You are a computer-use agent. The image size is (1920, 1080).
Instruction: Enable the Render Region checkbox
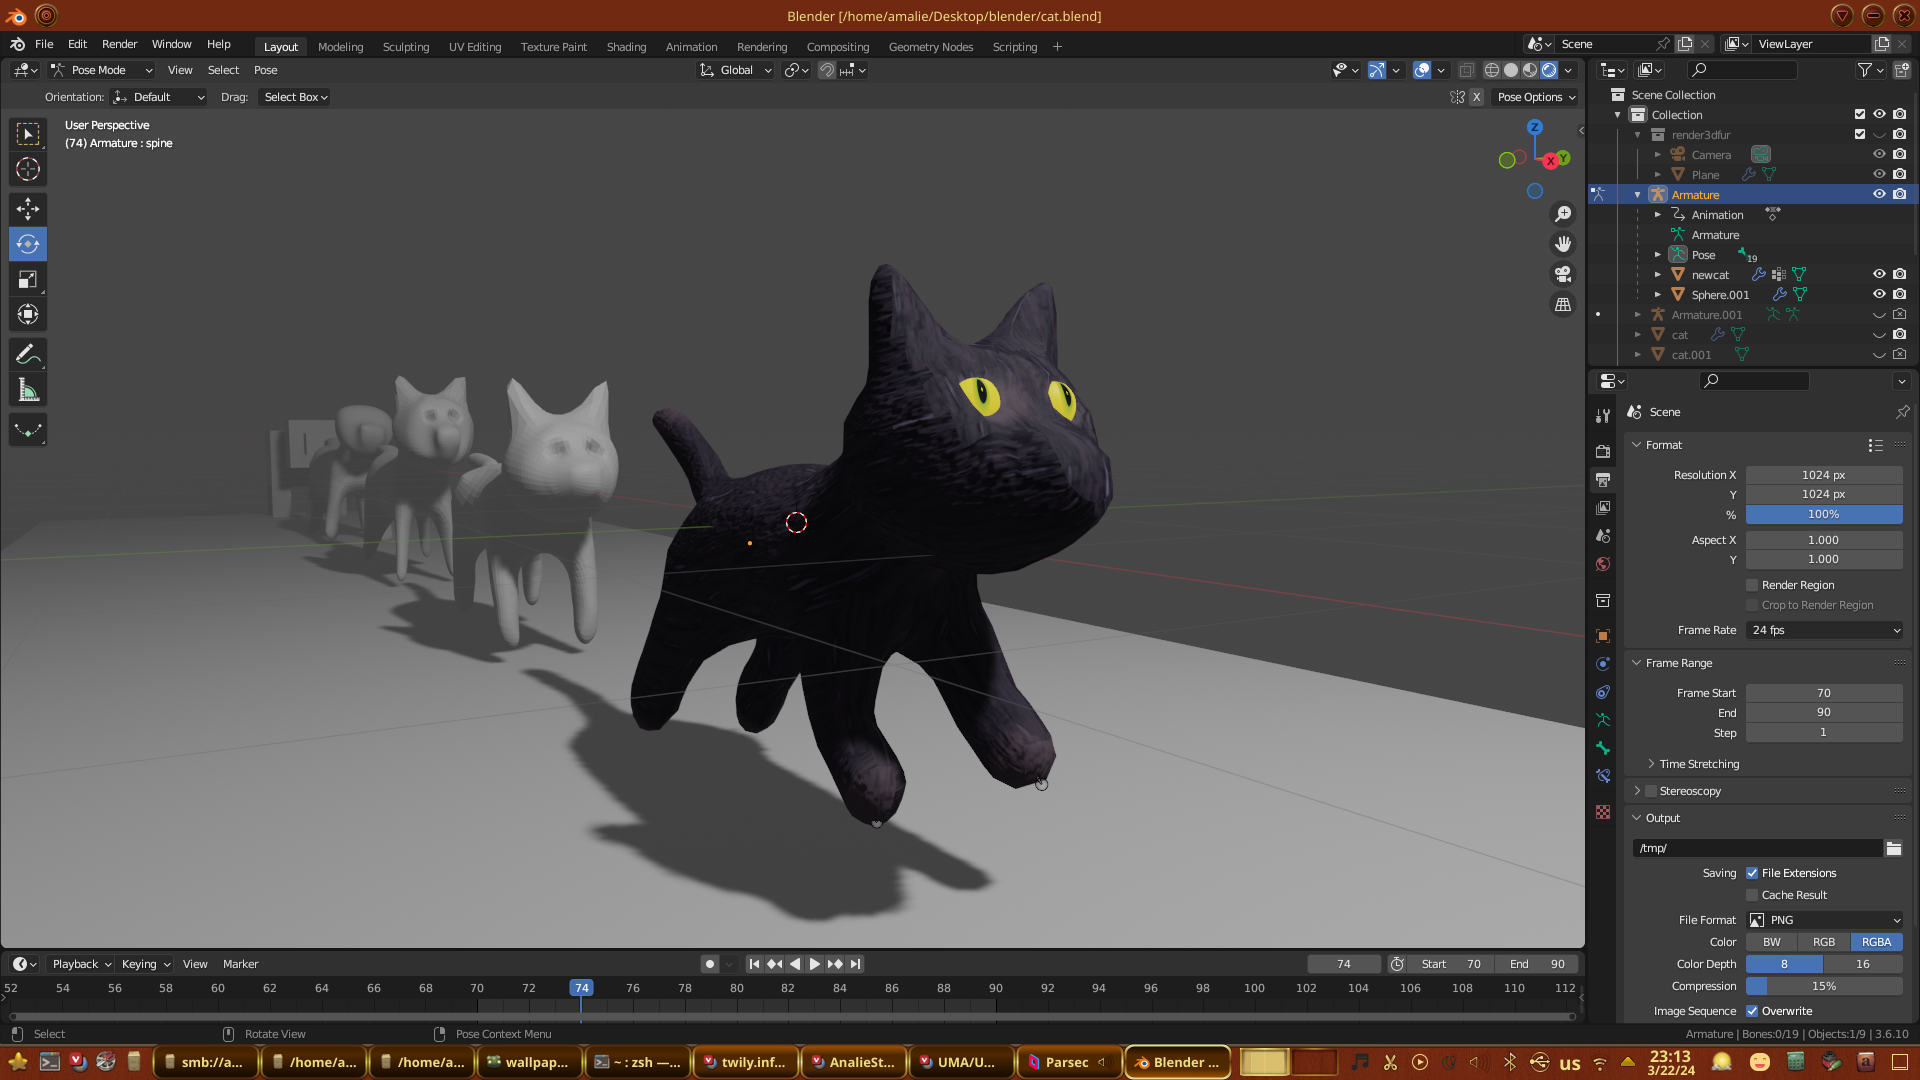pos(1752,585)
